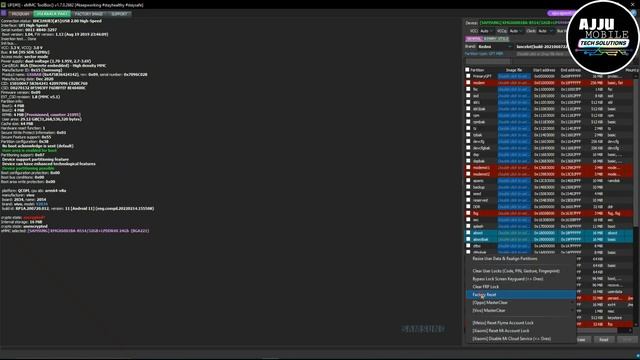Open the [Vivo] MasterClear submenu entry
640x360 pixels.
click(x=521, y=310)
